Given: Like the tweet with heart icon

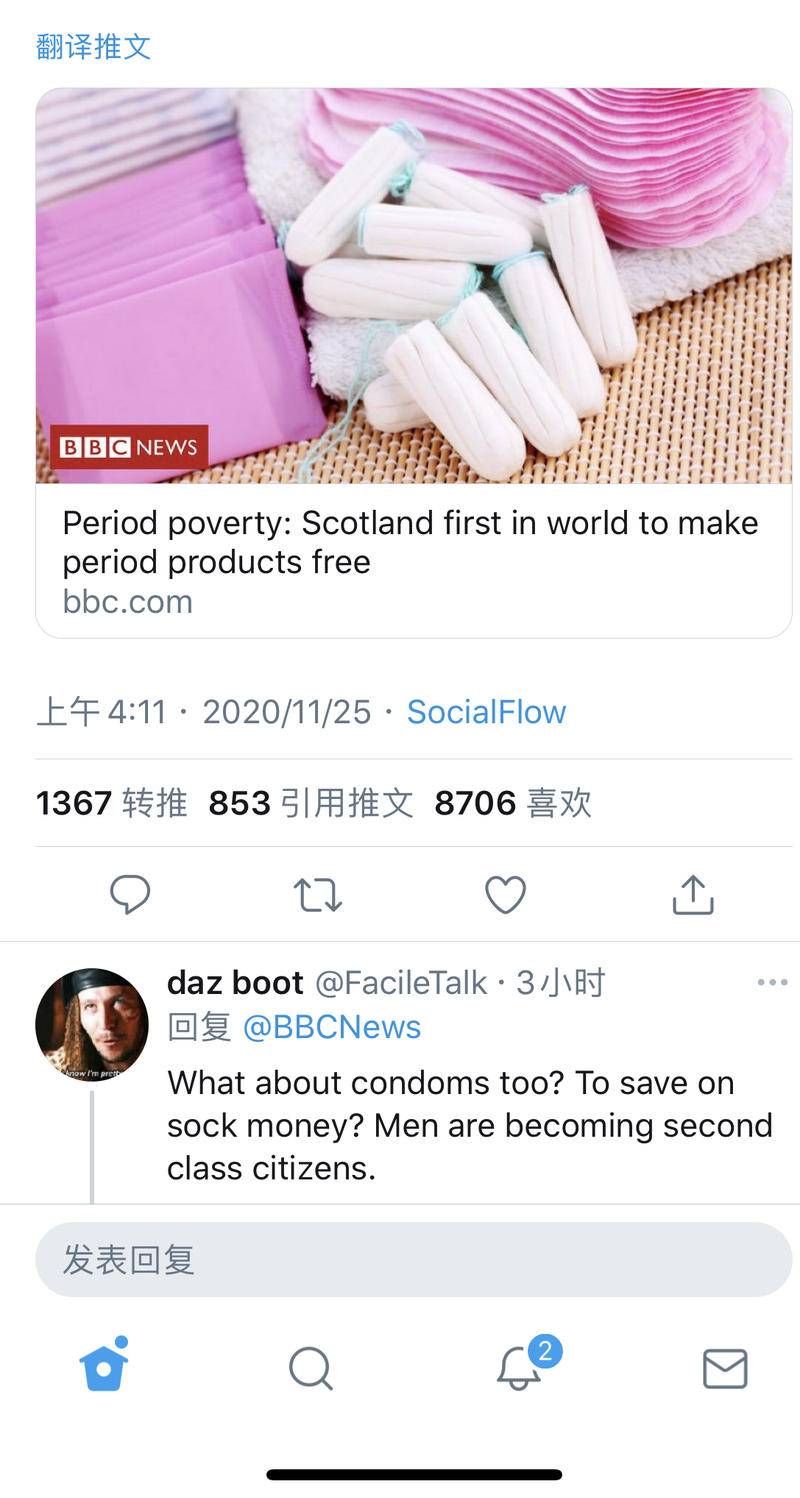Looking at the screenshot, I should coord(505,894).
